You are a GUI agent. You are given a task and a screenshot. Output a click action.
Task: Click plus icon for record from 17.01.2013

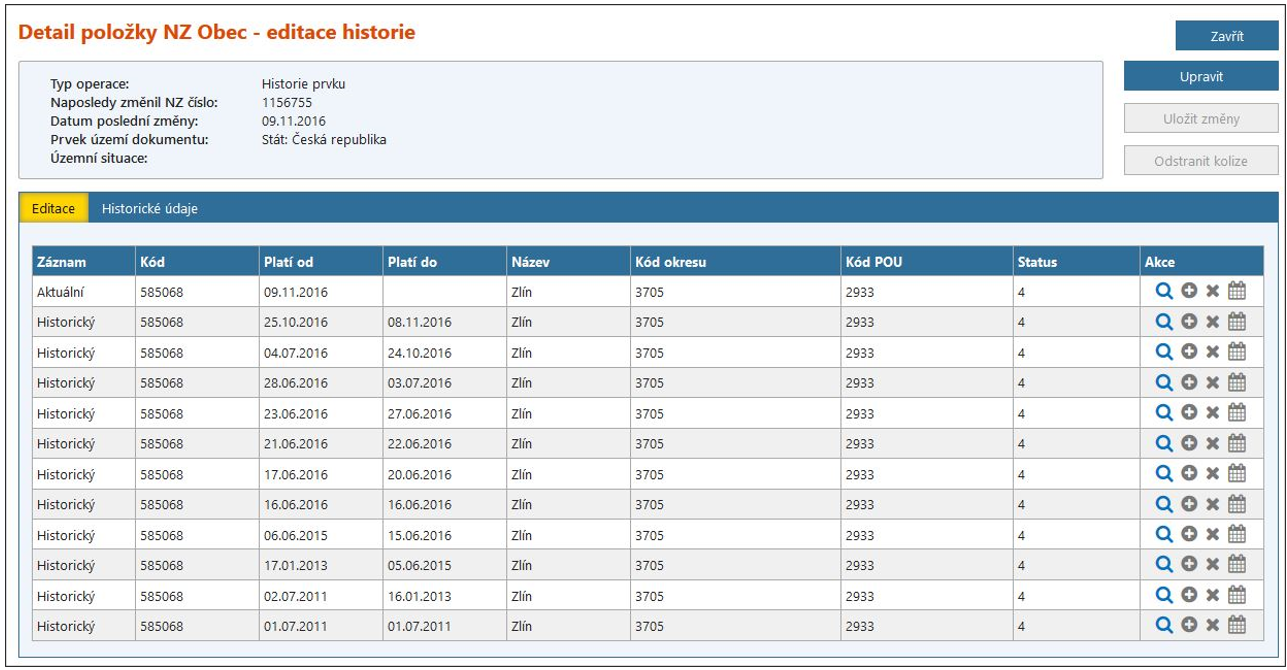[1189, 565]
